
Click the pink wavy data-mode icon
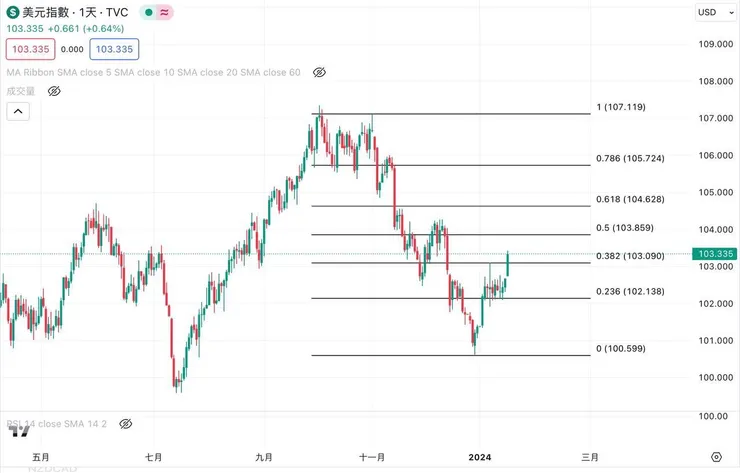point(164,13)
